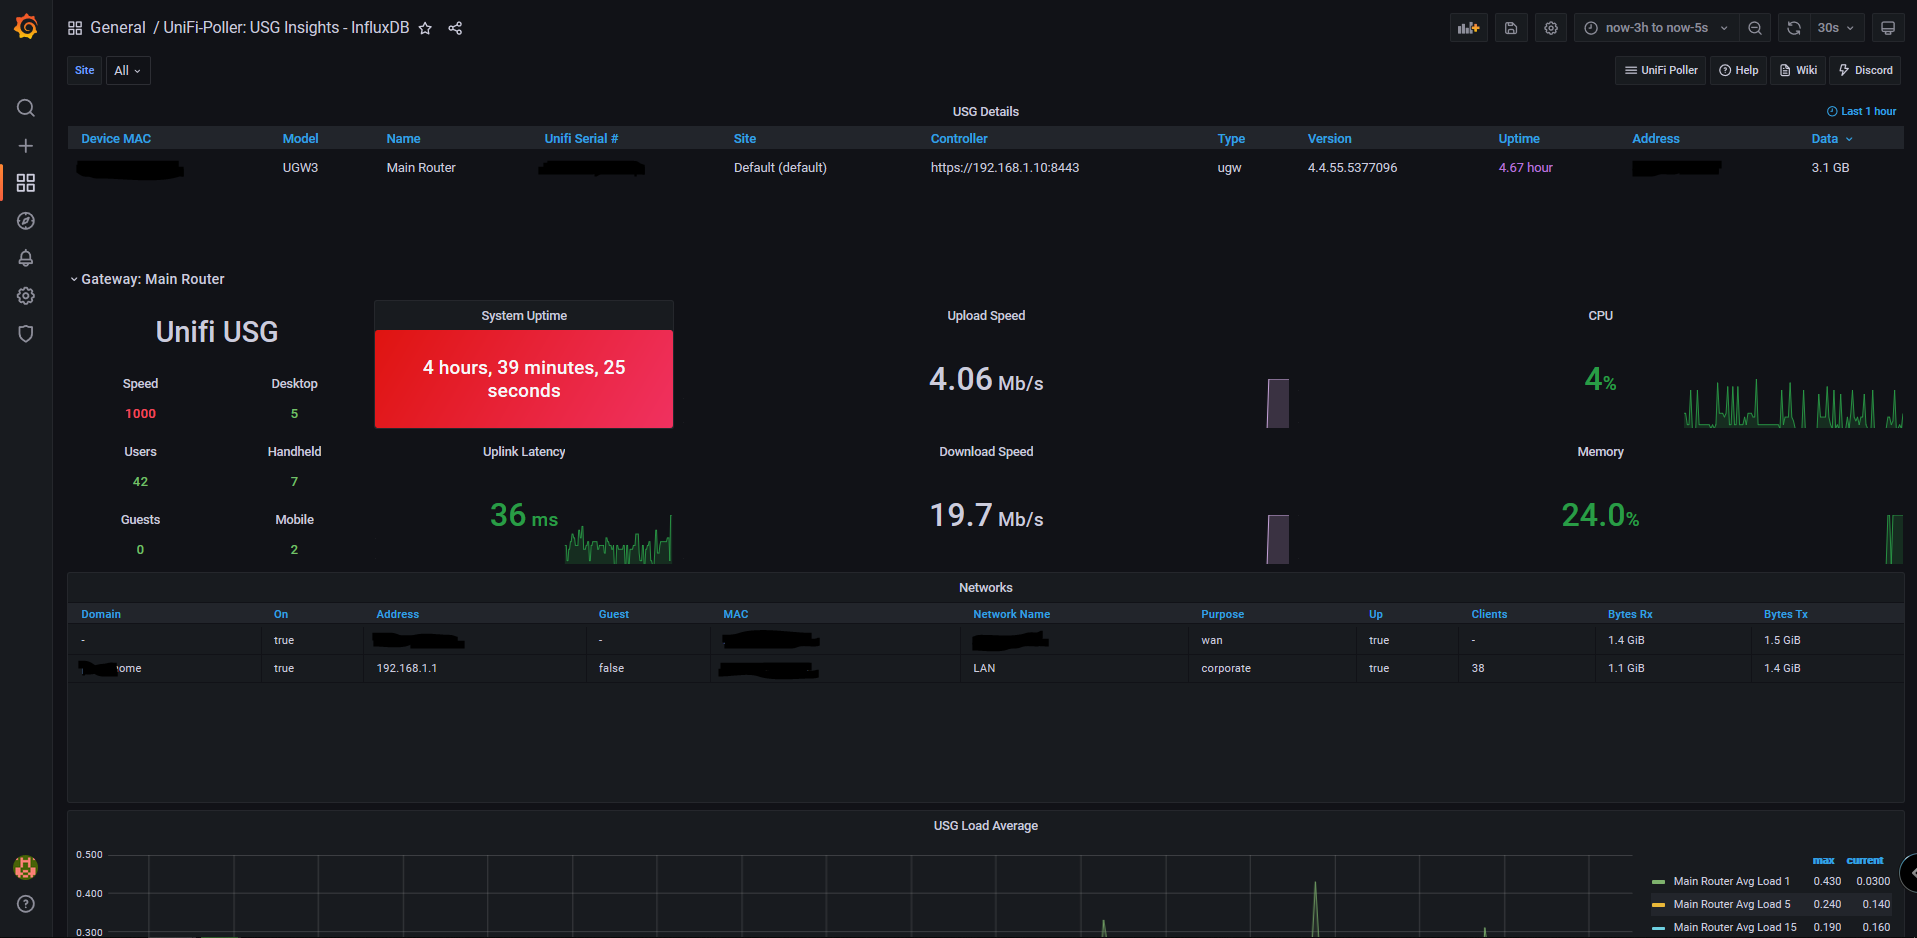Viewport: 1917px width, 938px height.
Task: Refresh the dashboard now
Action: (x=1794, y=28)
